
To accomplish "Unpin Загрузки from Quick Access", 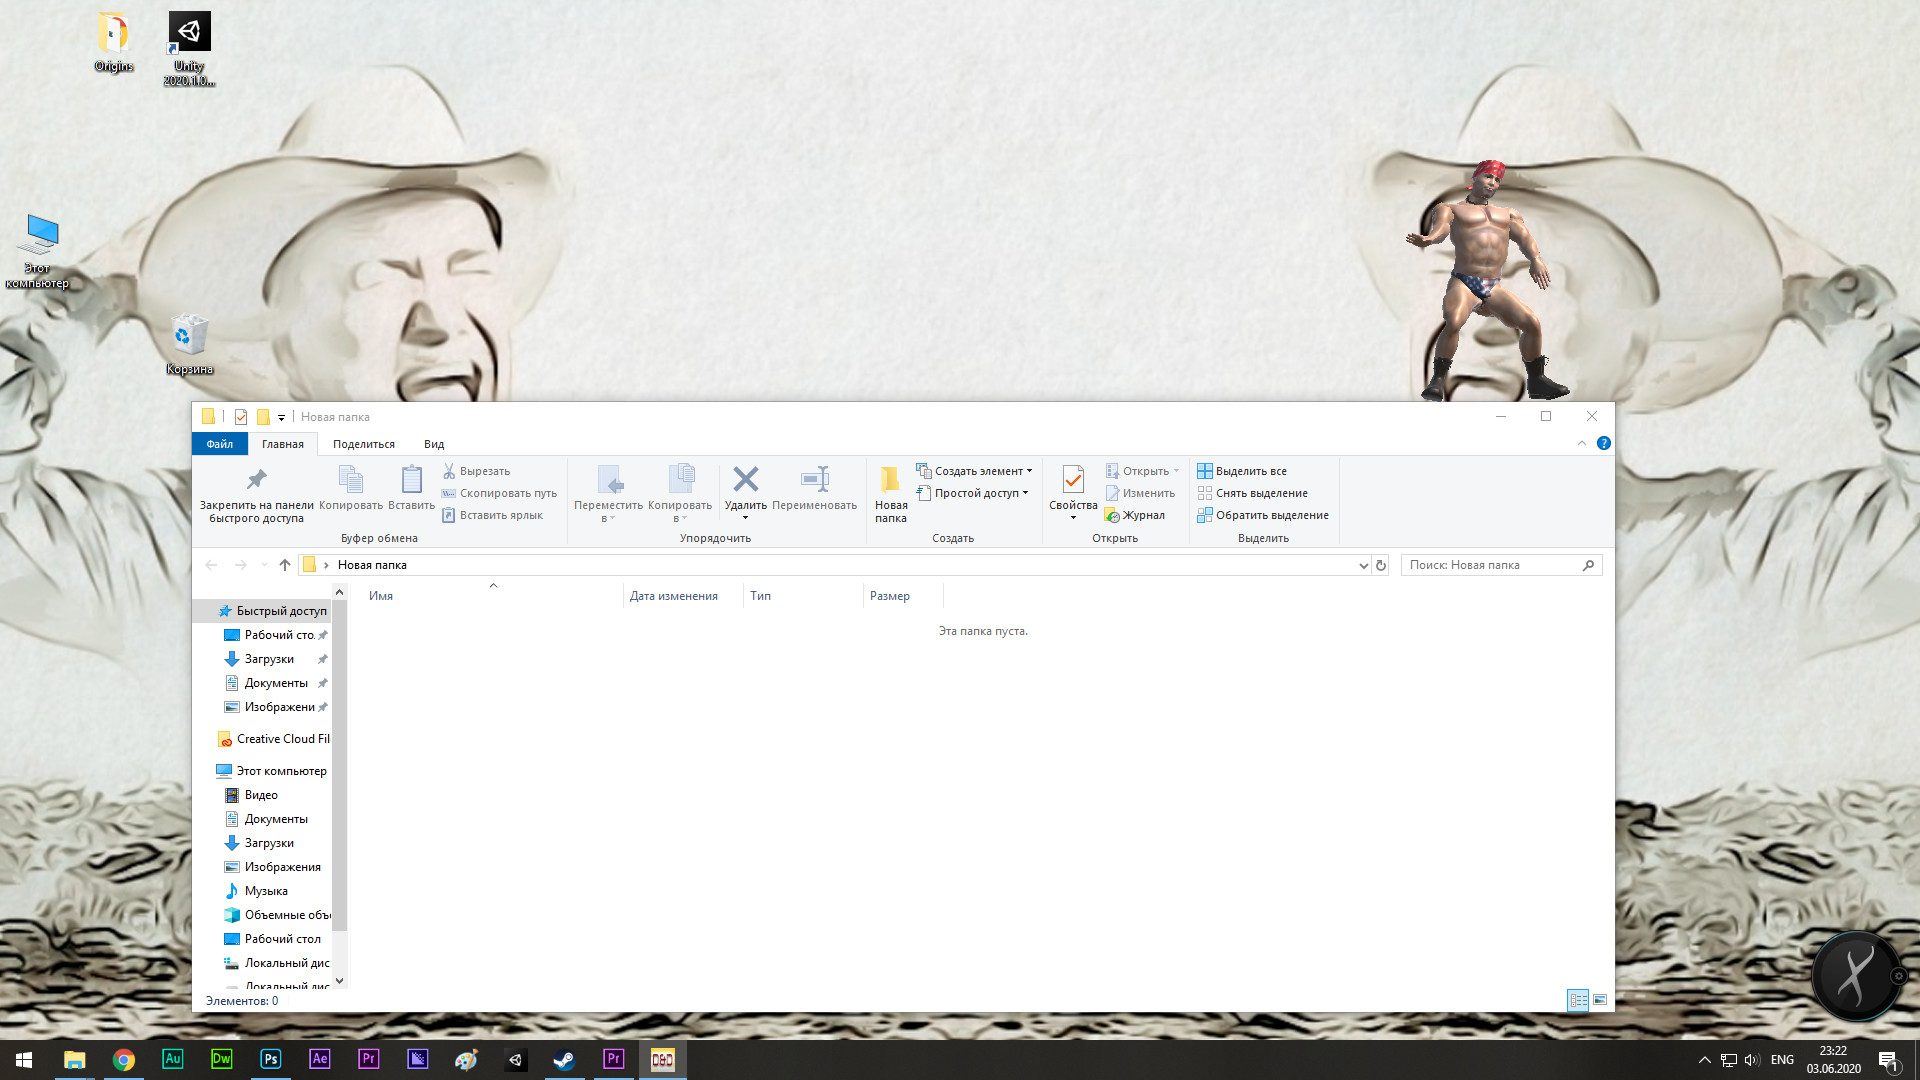I will pyautogui.click(x=322, y=659).
